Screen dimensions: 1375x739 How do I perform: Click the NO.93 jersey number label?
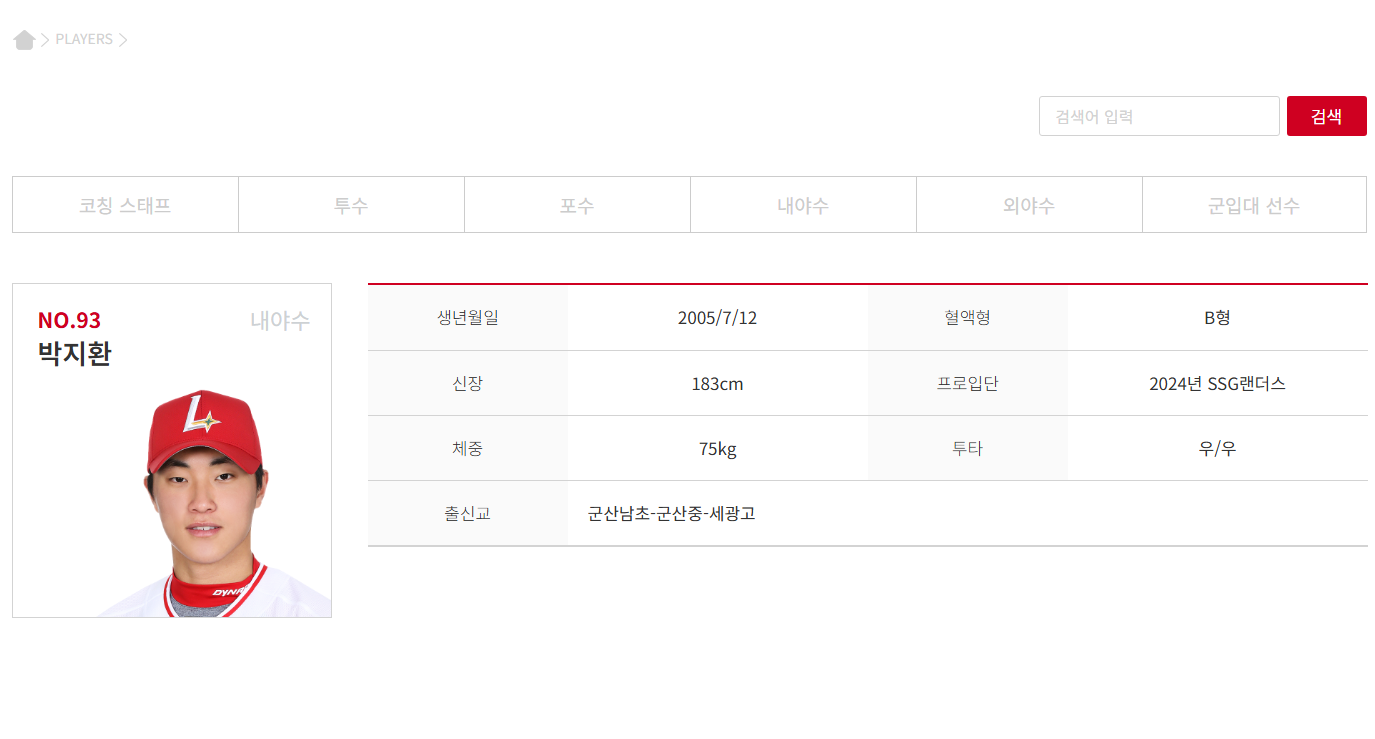pos(68,320)
